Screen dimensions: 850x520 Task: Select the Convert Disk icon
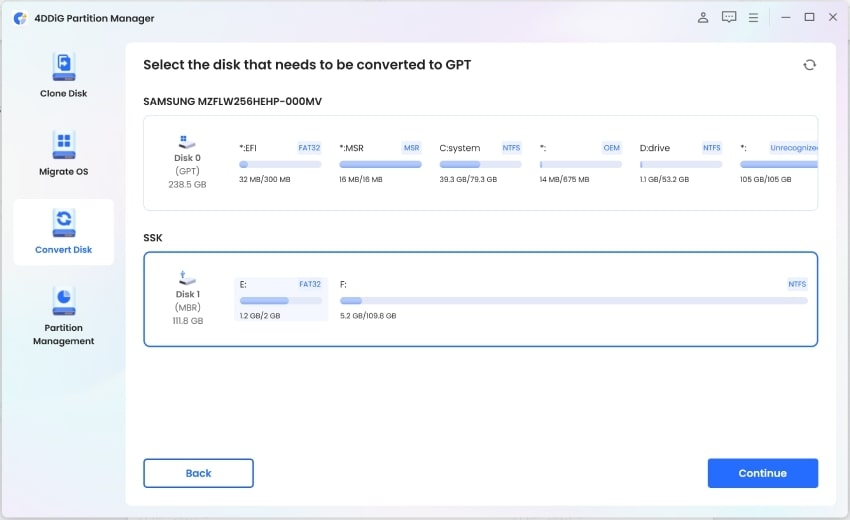(64, 223)
